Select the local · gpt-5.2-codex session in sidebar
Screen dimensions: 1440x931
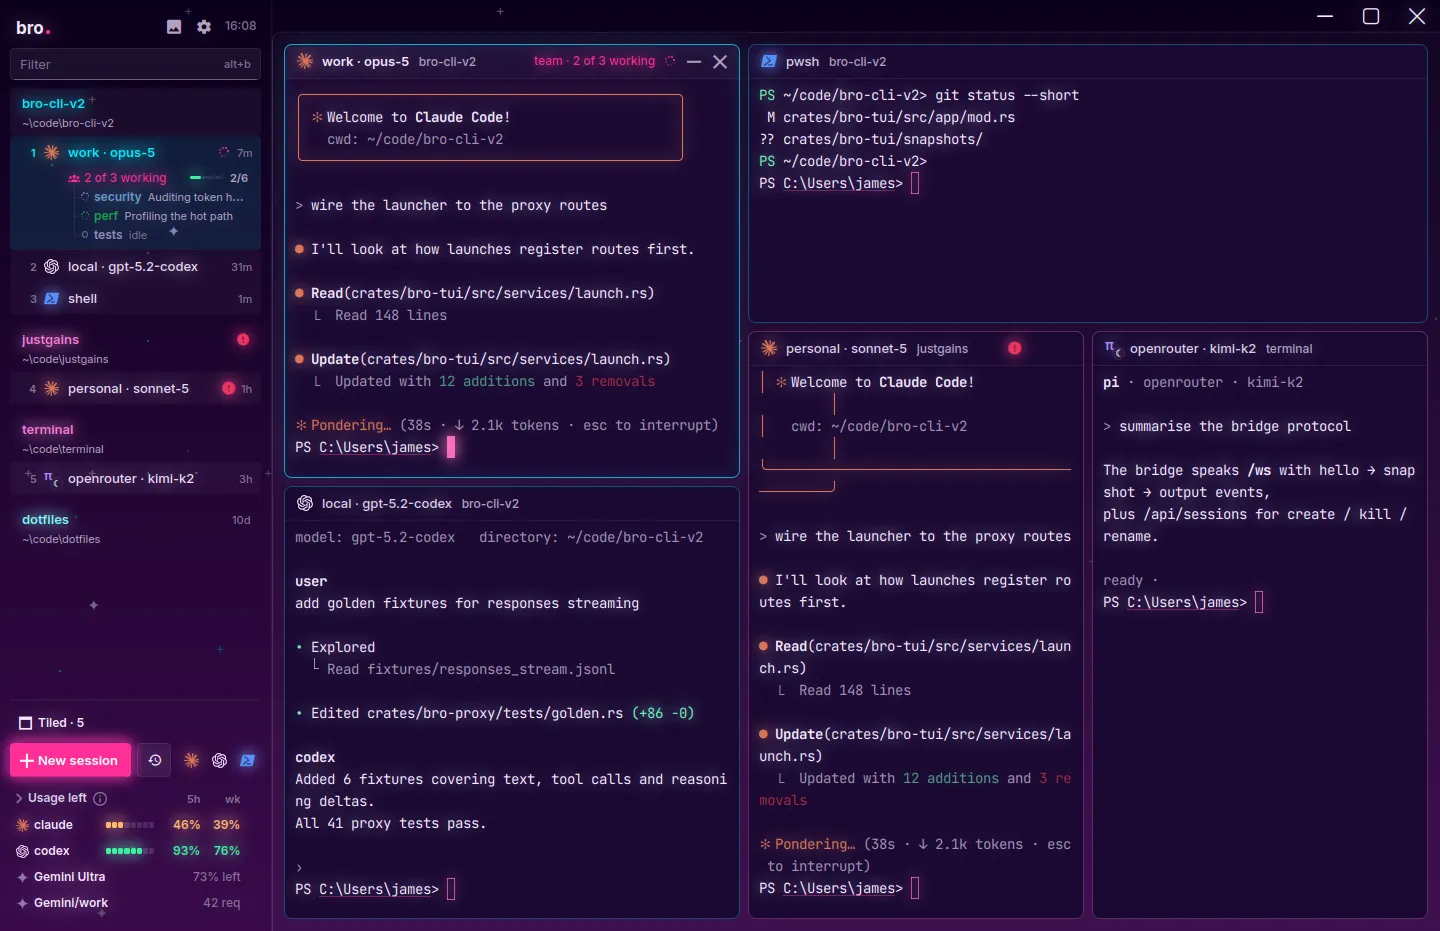click(x=136, y=267)
